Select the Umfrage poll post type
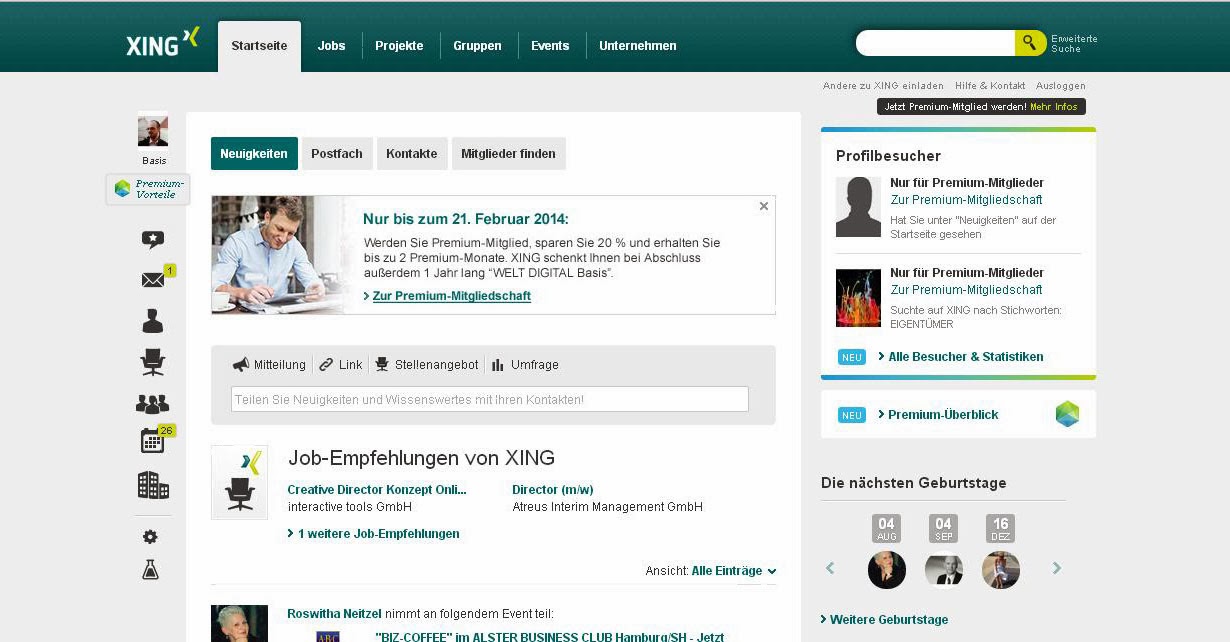The height and width of the screenshot is (642, 1230). [x=525, y=365]
